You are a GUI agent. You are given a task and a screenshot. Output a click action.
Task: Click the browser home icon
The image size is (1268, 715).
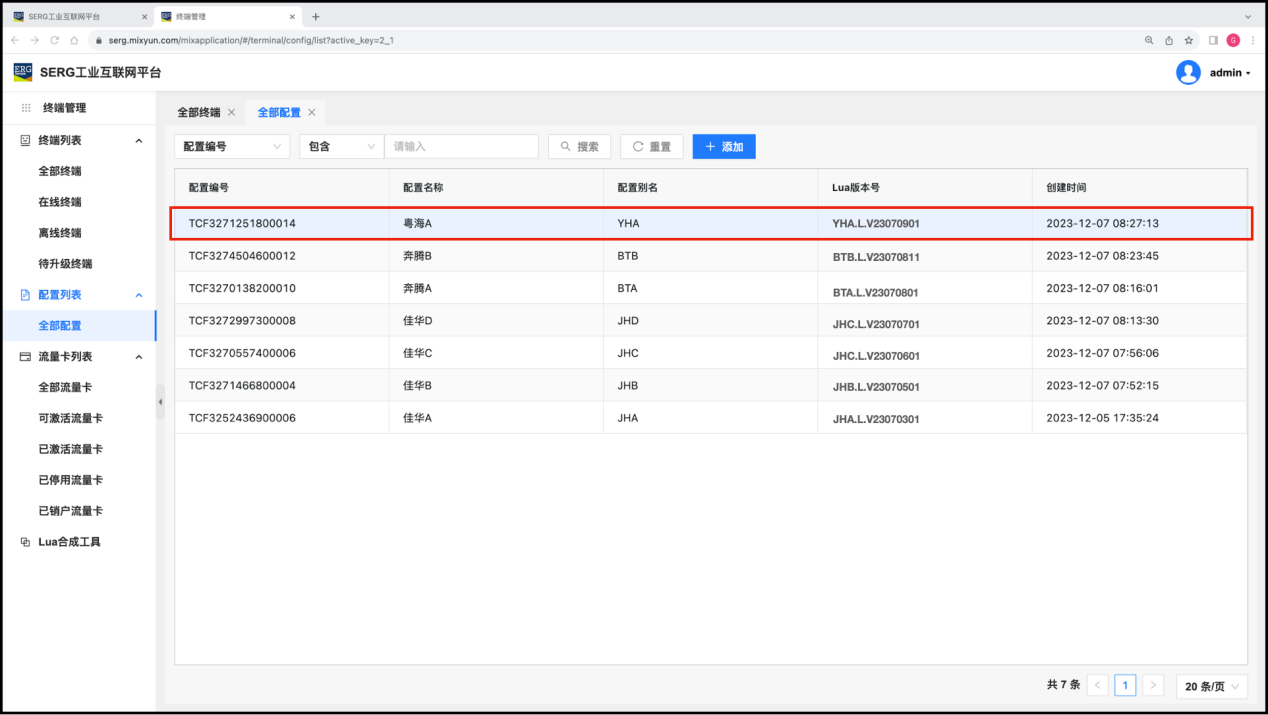[74, 40]
